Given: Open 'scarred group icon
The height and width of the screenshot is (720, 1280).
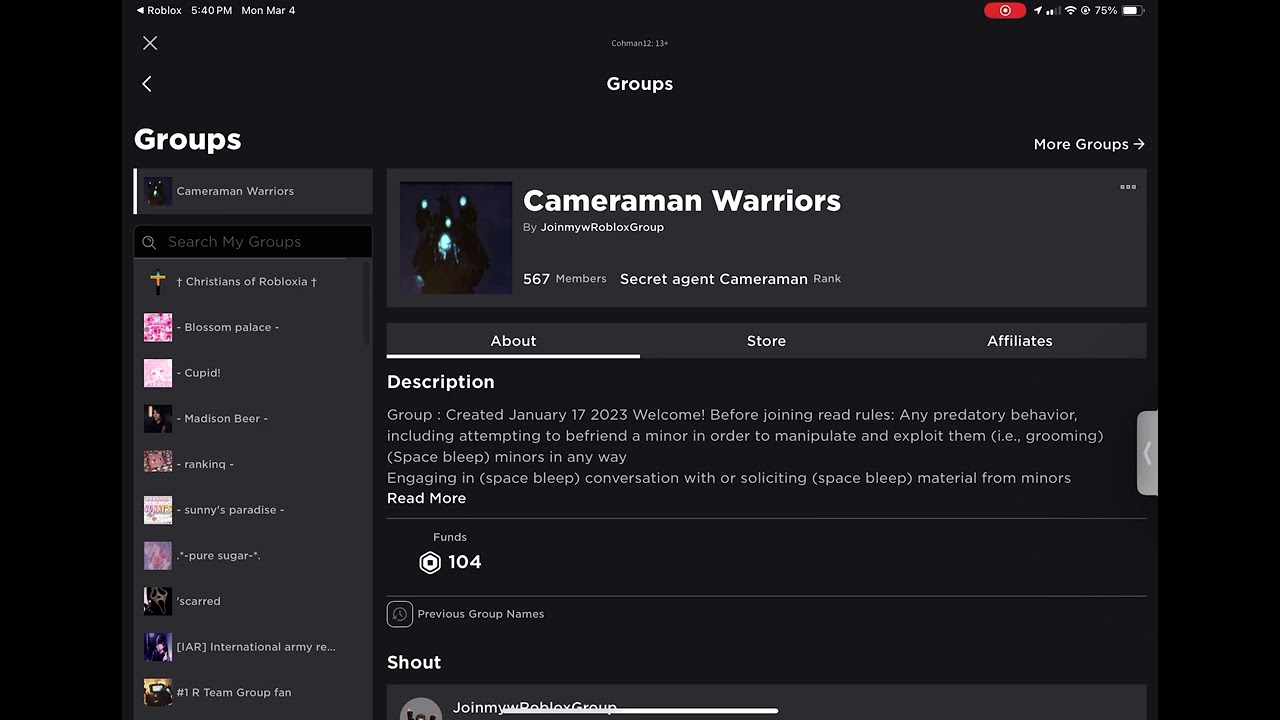Looking at the screenshot, I should 158,601.
